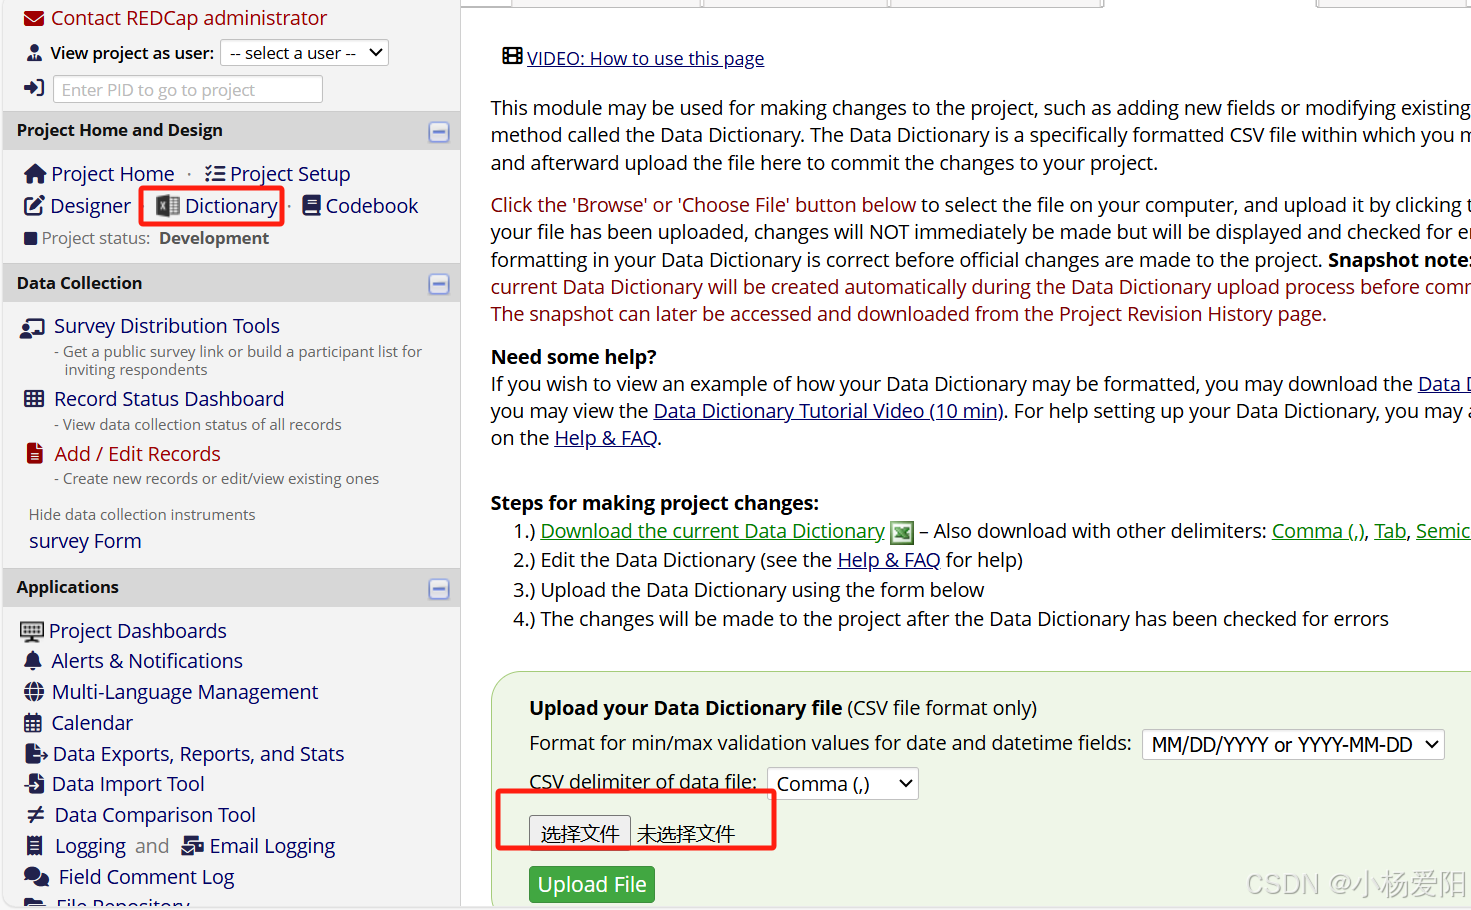The image size is (1471, 910).
Task: Click the house icon for Project Home
Action: [x=35, y=174]
